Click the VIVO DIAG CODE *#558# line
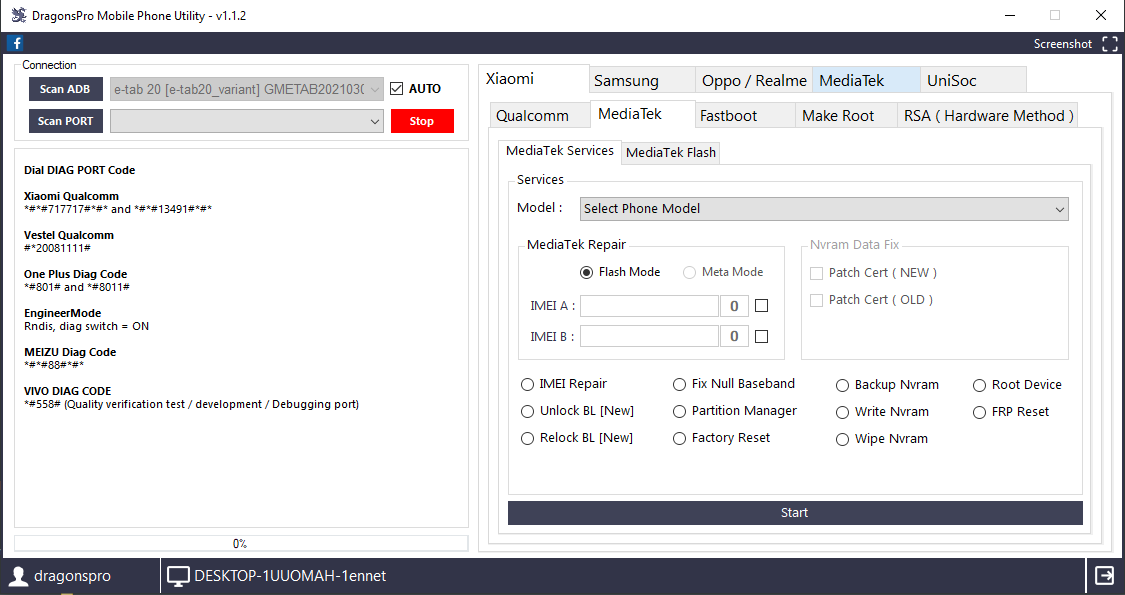This screenshot has width=1125, height=595. [191, 405]
